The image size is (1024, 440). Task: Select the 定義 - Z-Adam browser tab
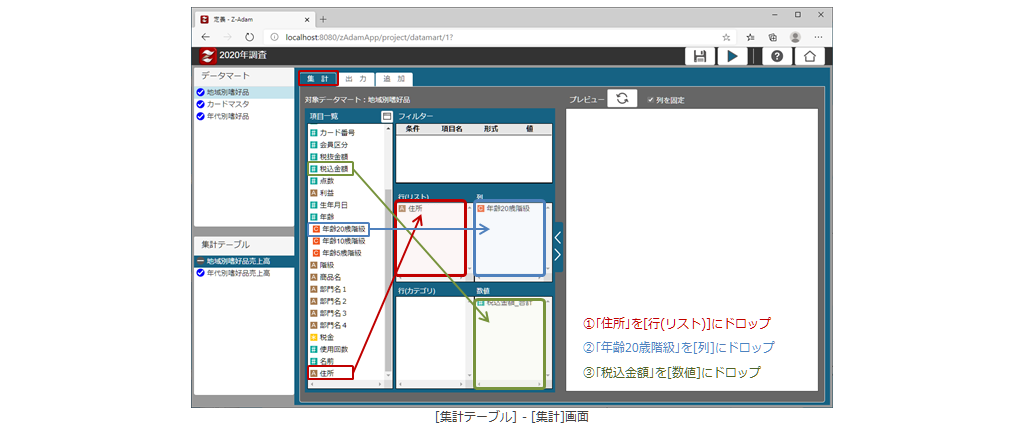(x=257, y=19)
